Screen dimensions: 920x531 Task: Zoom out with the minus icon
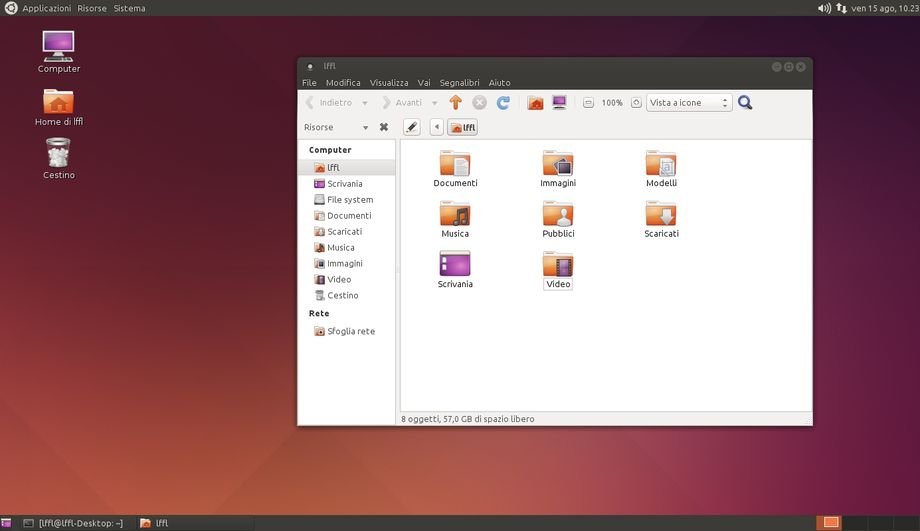[x=588, y=103]
